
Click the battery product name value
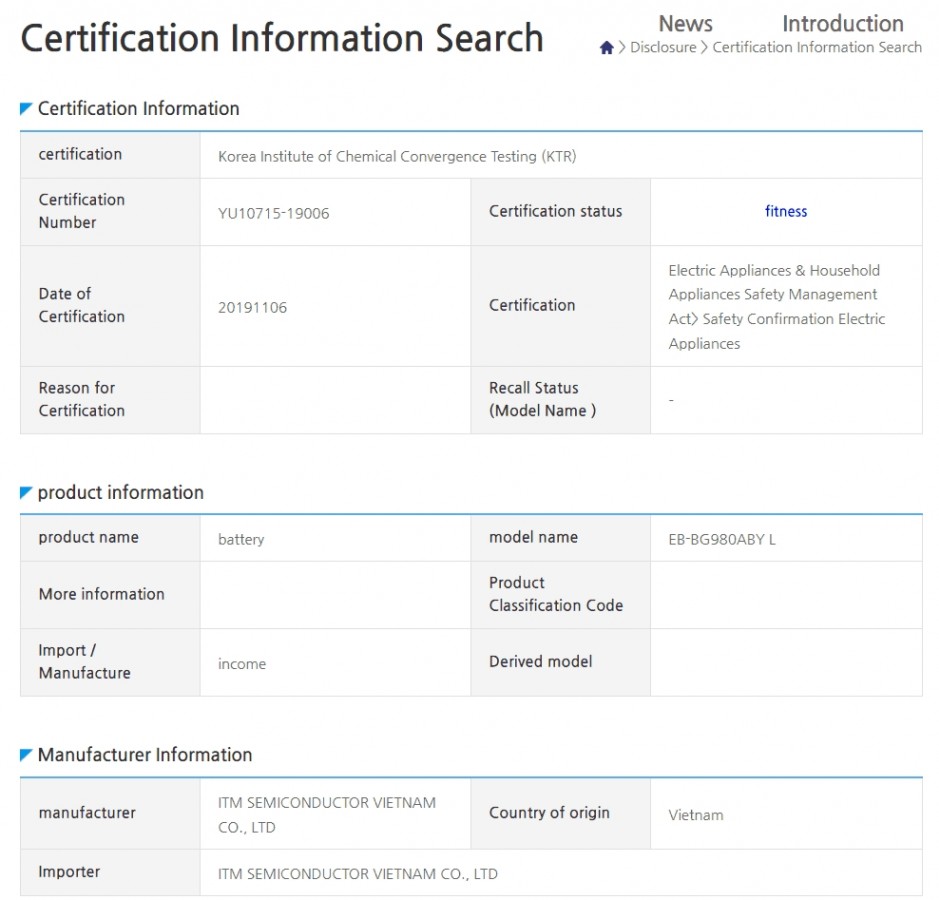[x=241, y=539]
